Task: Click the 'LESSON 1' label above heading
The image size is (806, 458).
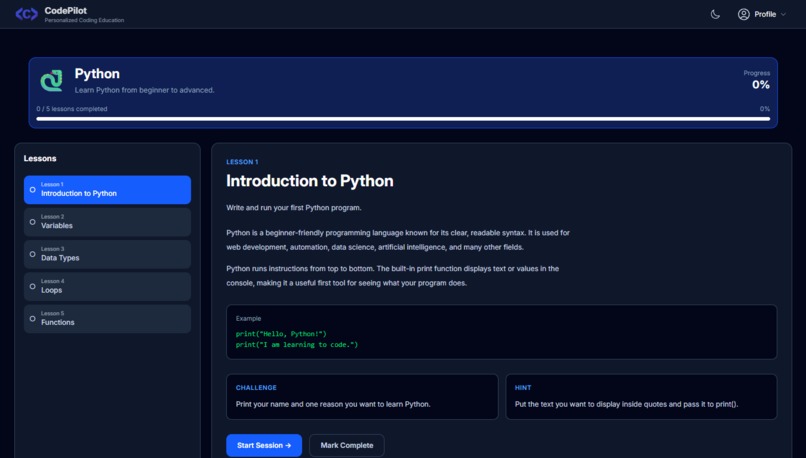Action: [242, 162]
